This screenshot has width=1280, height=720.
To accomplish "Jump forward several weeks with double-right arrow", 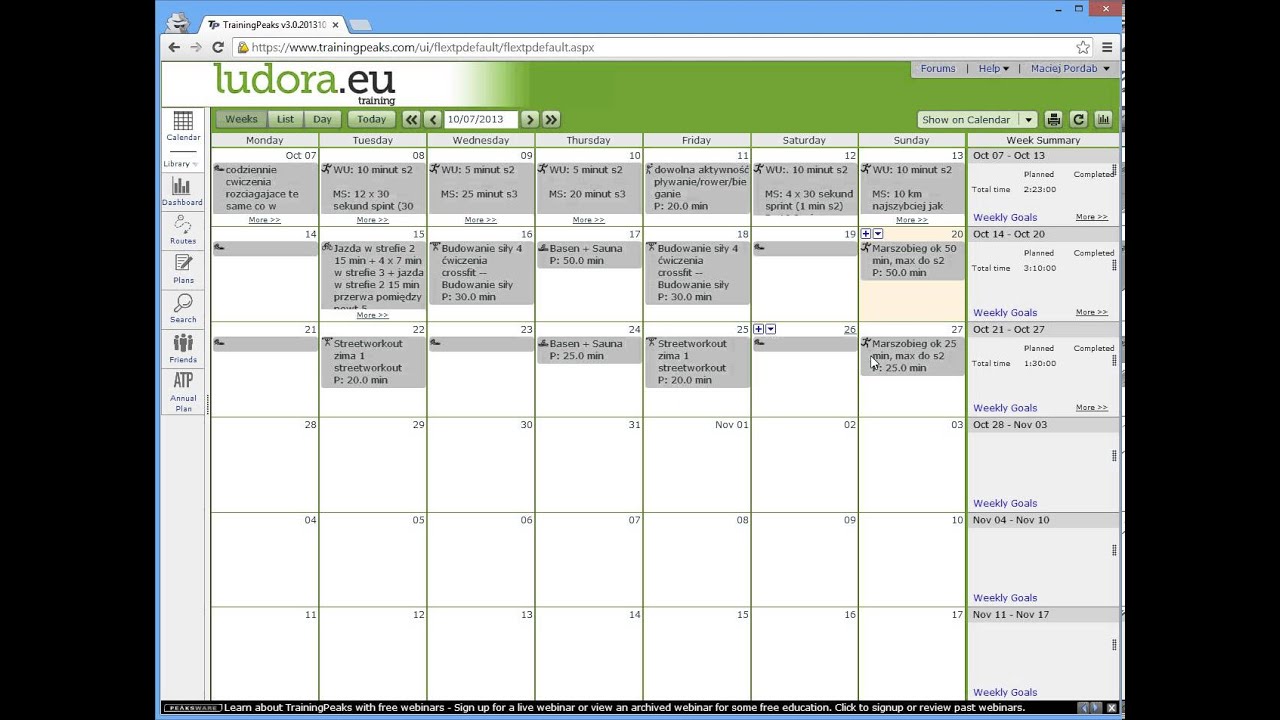I will pyautogui.click(x=551, y=119).
